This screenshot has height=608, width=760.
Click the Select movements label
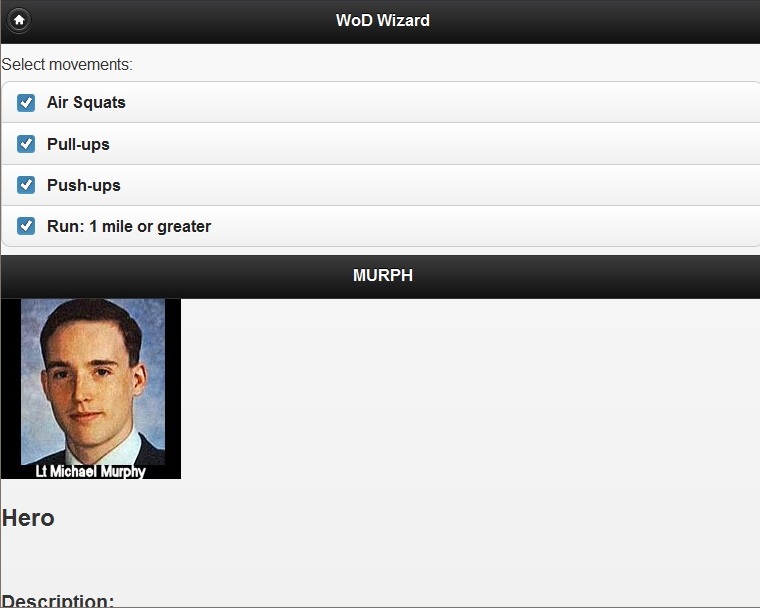[x=67, y=64]
